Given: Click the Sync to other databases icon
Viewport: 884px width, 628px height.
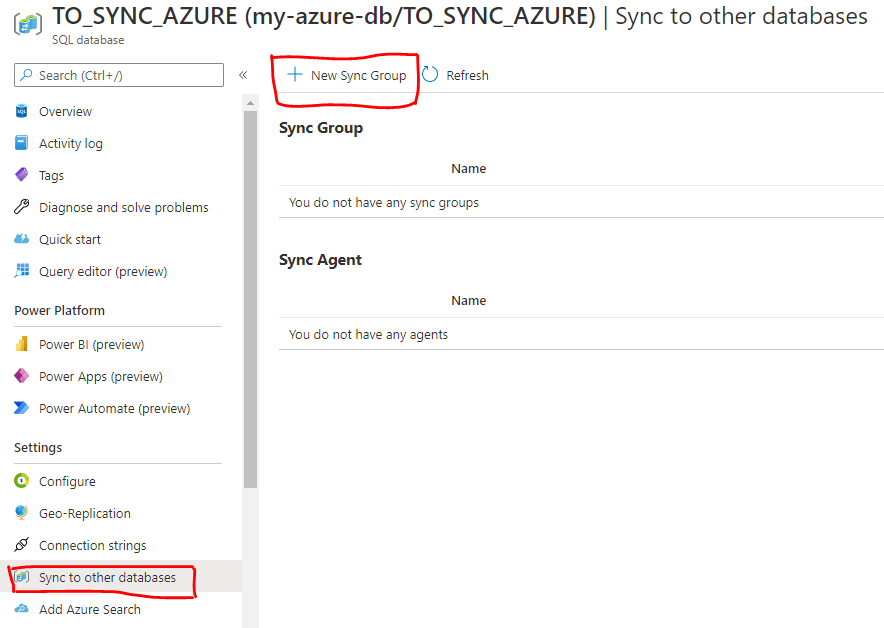Looking at the screenshot, I should (21, 577).
